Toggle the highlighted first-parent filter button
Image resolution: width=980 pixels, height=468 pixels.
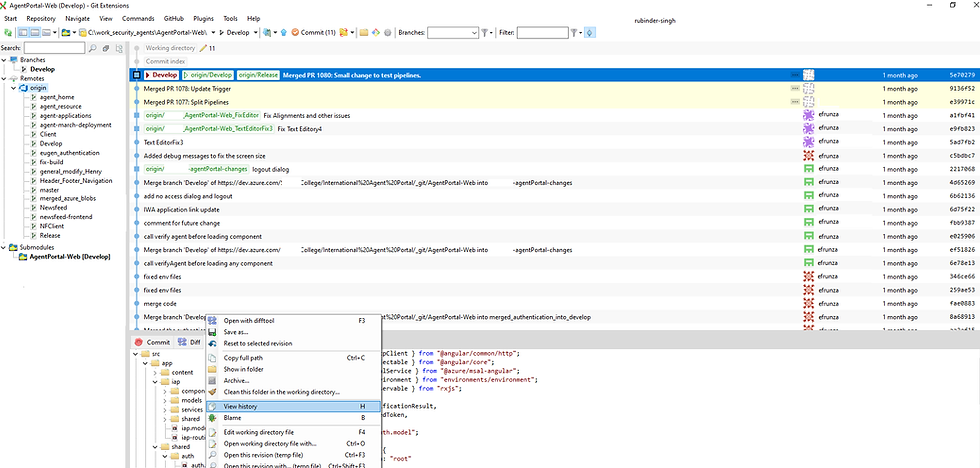[x=589, y=32]
